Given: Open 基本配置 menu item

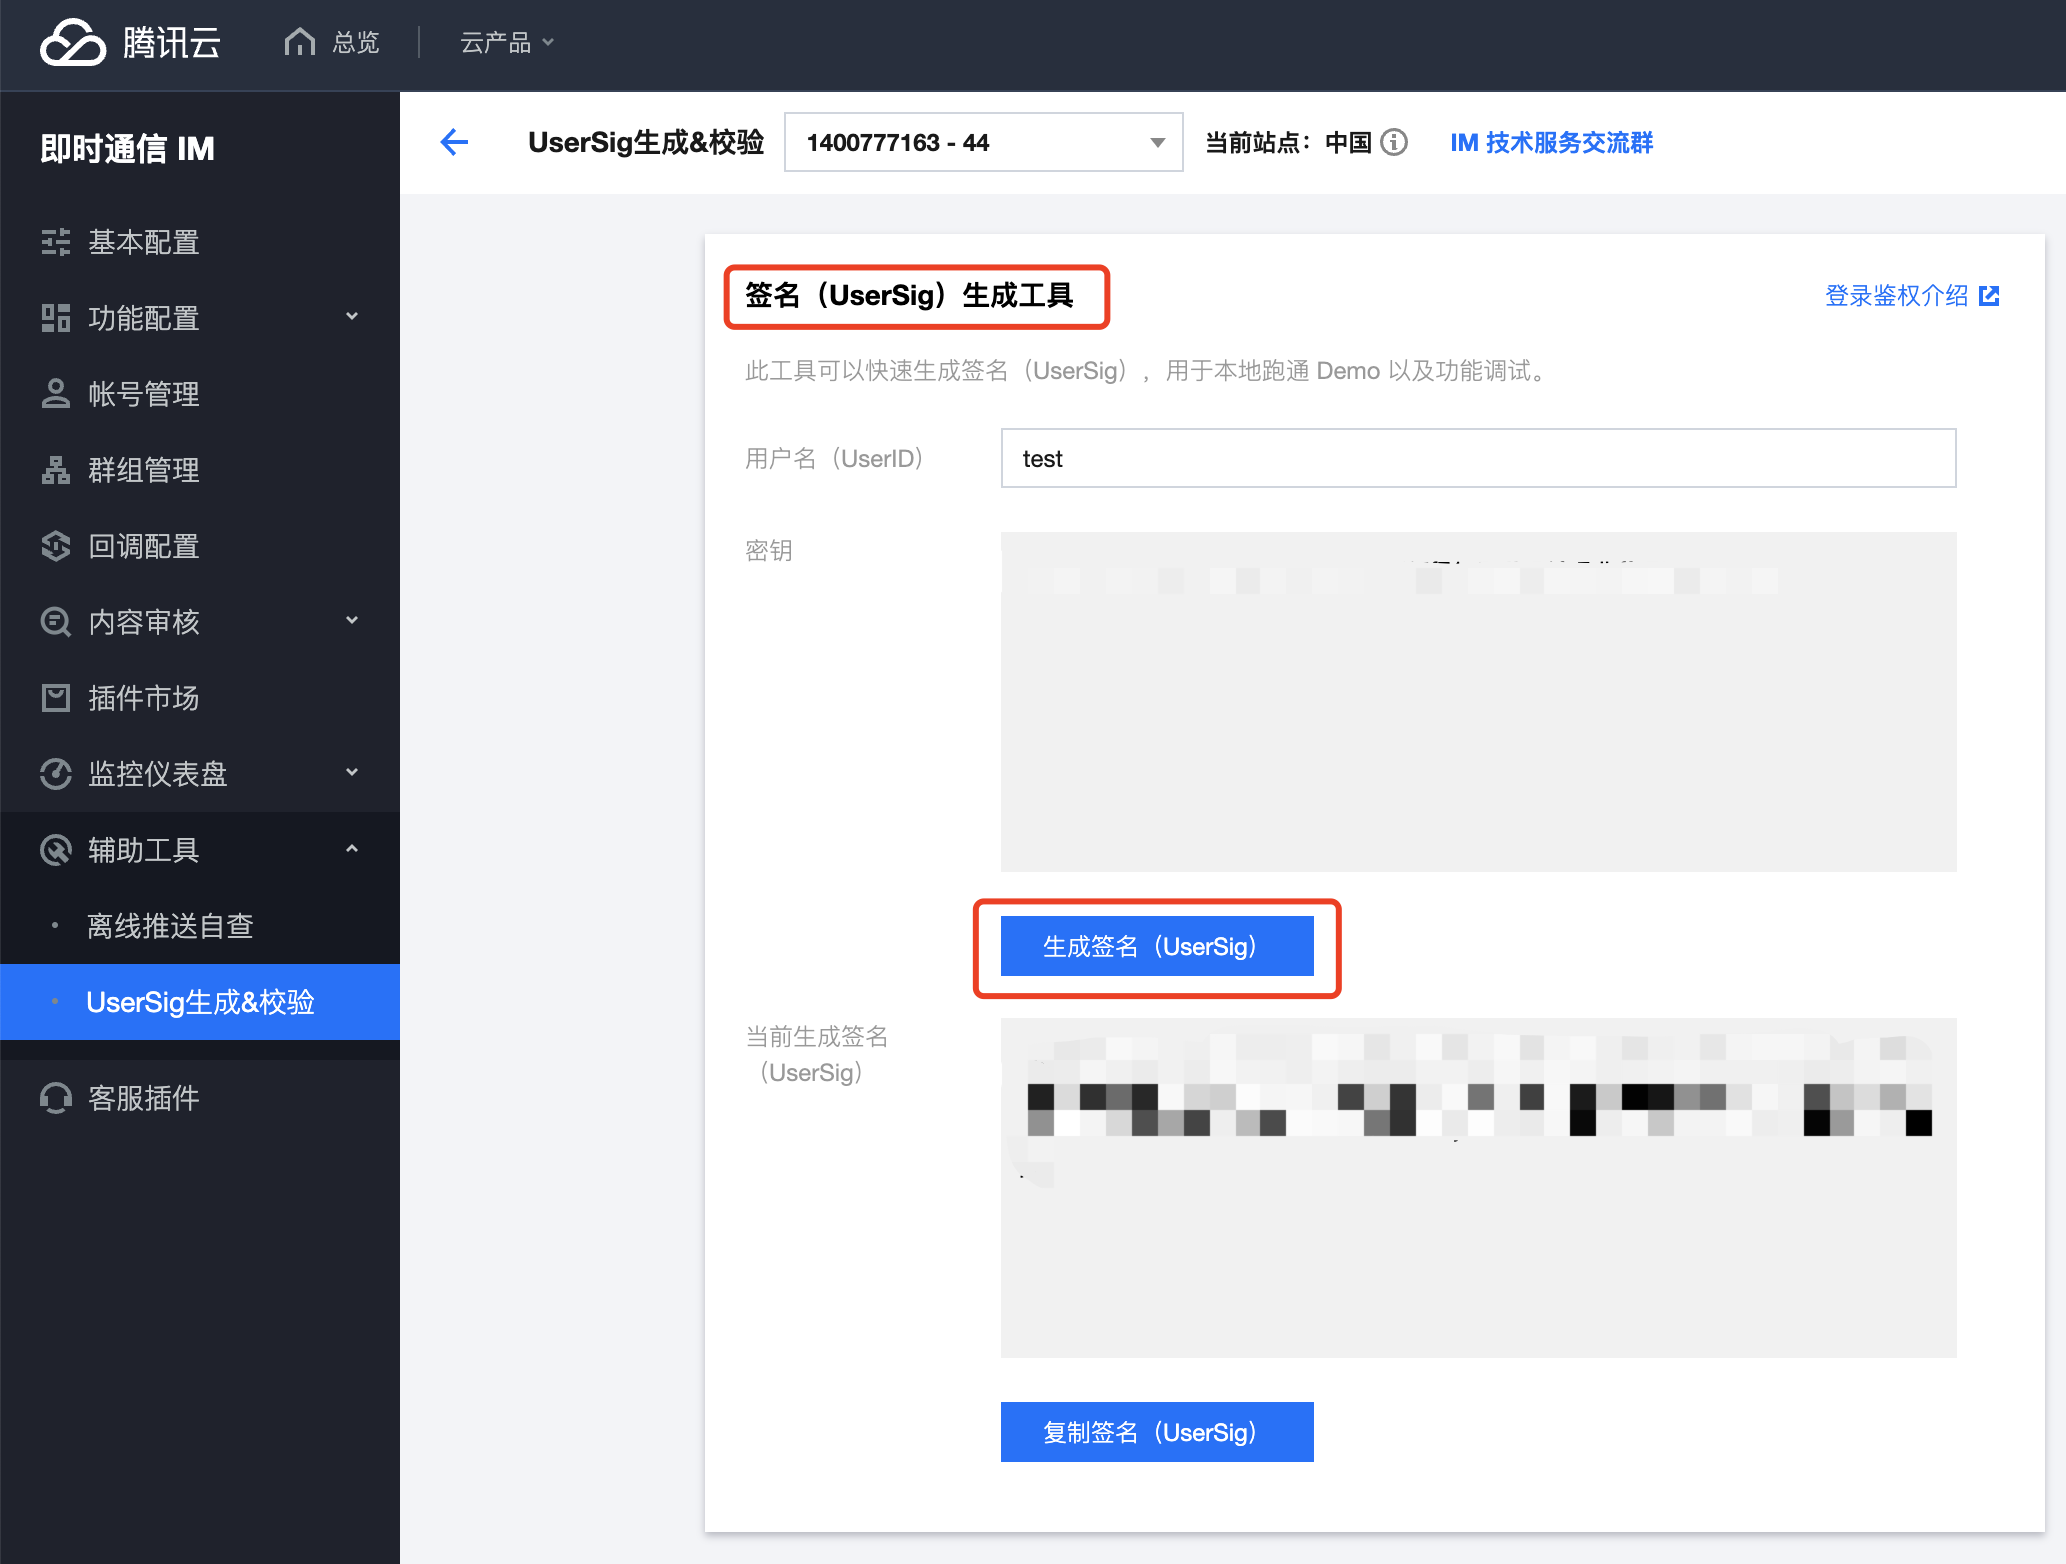Looking at the screenshot, I should (200, 242).
